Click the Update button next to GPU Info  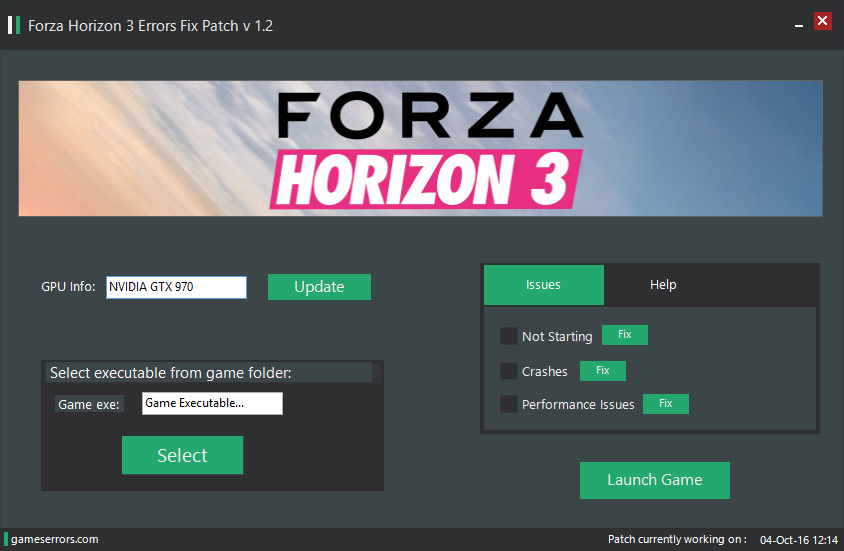[319, 287]
